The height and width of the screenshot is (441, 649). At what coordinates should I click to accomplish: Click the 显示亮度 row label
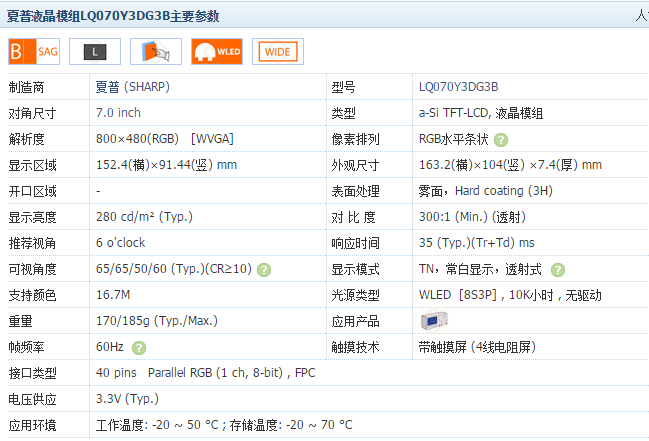(x=32, y=217)
